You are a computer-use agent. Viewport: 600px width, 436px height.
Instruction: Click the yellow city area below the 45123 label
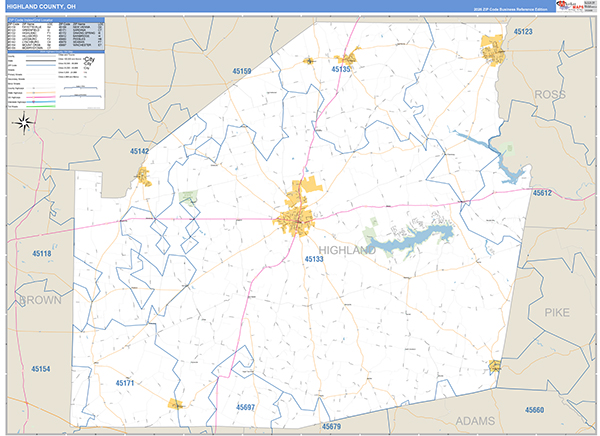point(492,51)
